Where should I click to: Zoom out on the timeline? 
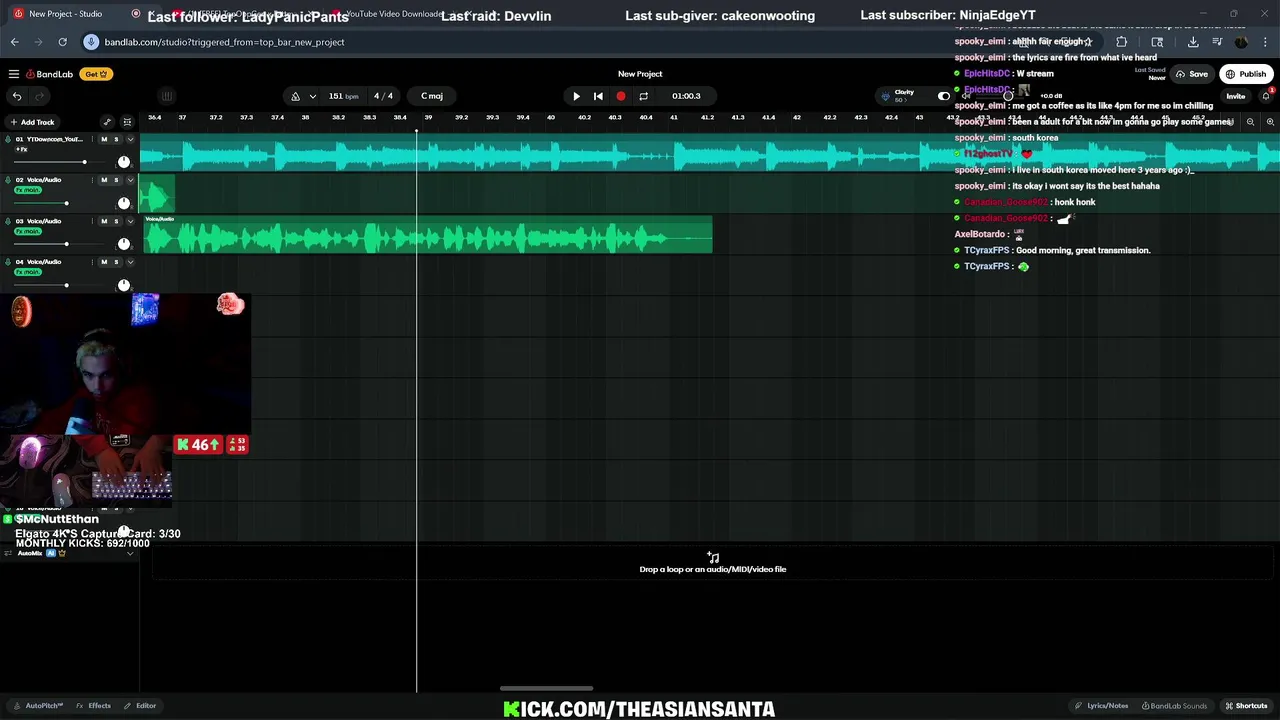pyautogui.click(x=1250, y=122)
